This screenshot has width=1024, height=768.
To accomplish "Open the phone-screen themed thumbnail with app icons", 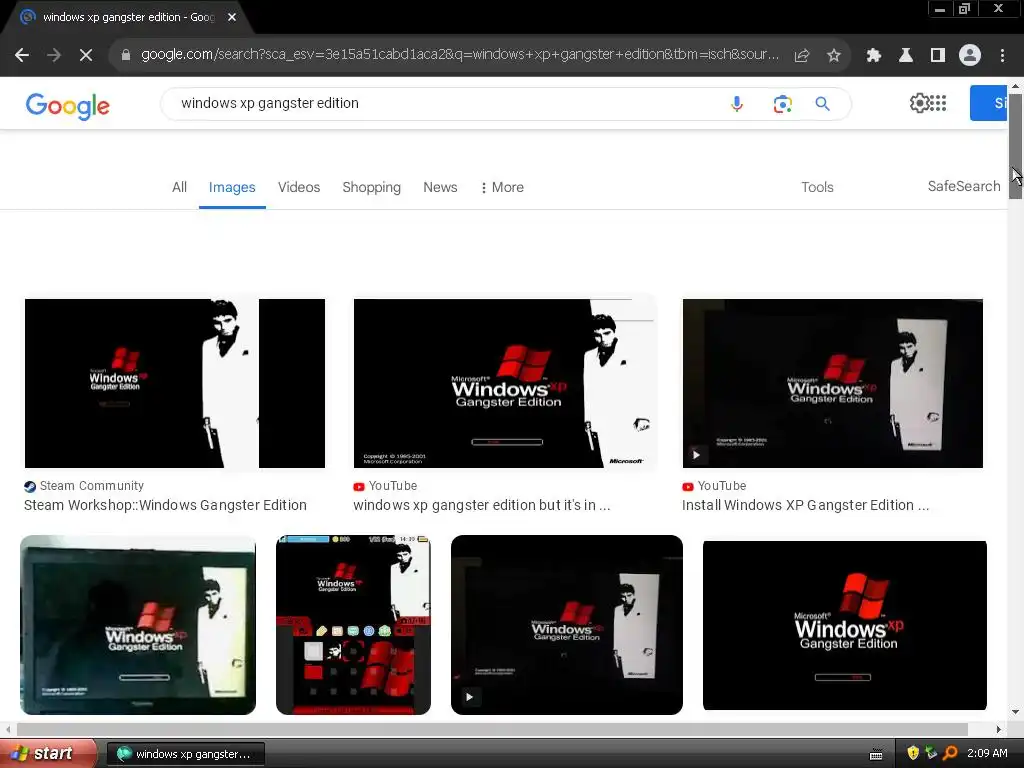I will click(353, 625).
